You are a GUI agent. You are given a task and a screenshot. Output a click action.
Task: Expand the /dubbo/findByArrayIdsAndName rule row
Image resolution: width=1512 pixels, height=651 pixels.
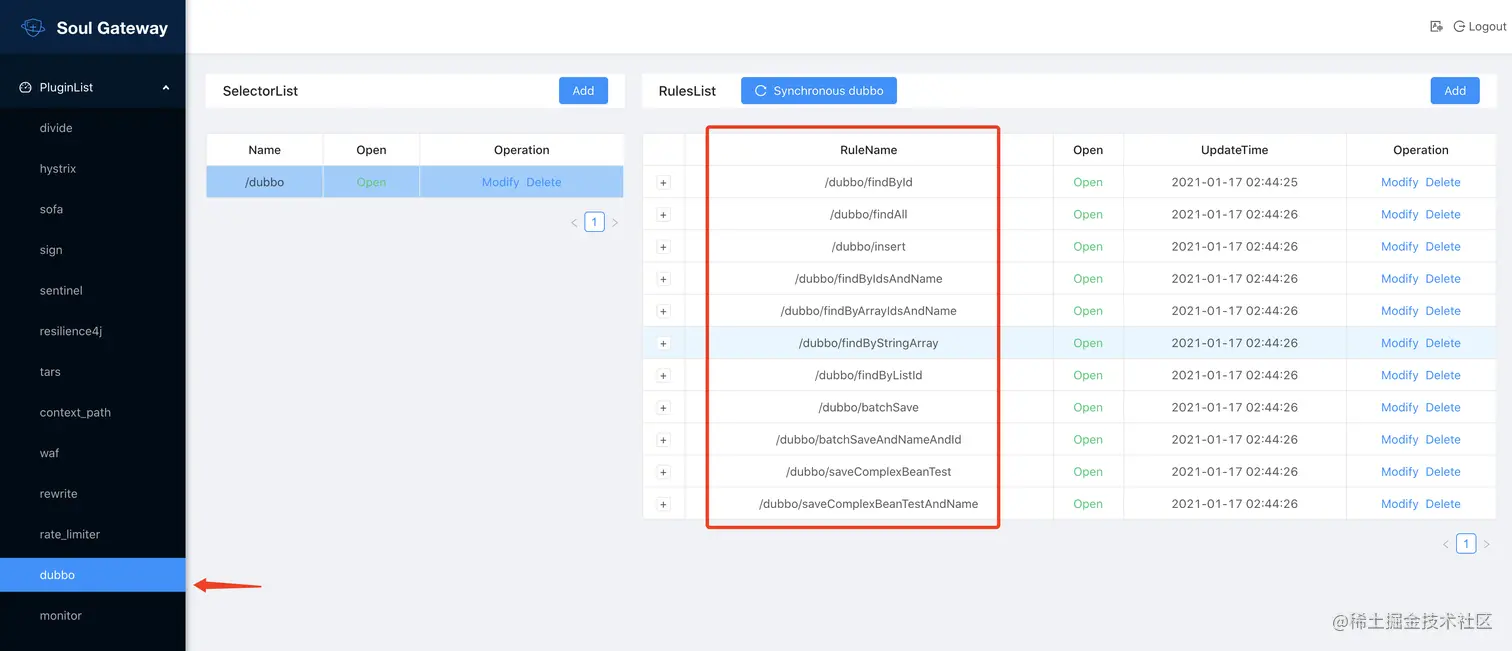coord(663,311)
